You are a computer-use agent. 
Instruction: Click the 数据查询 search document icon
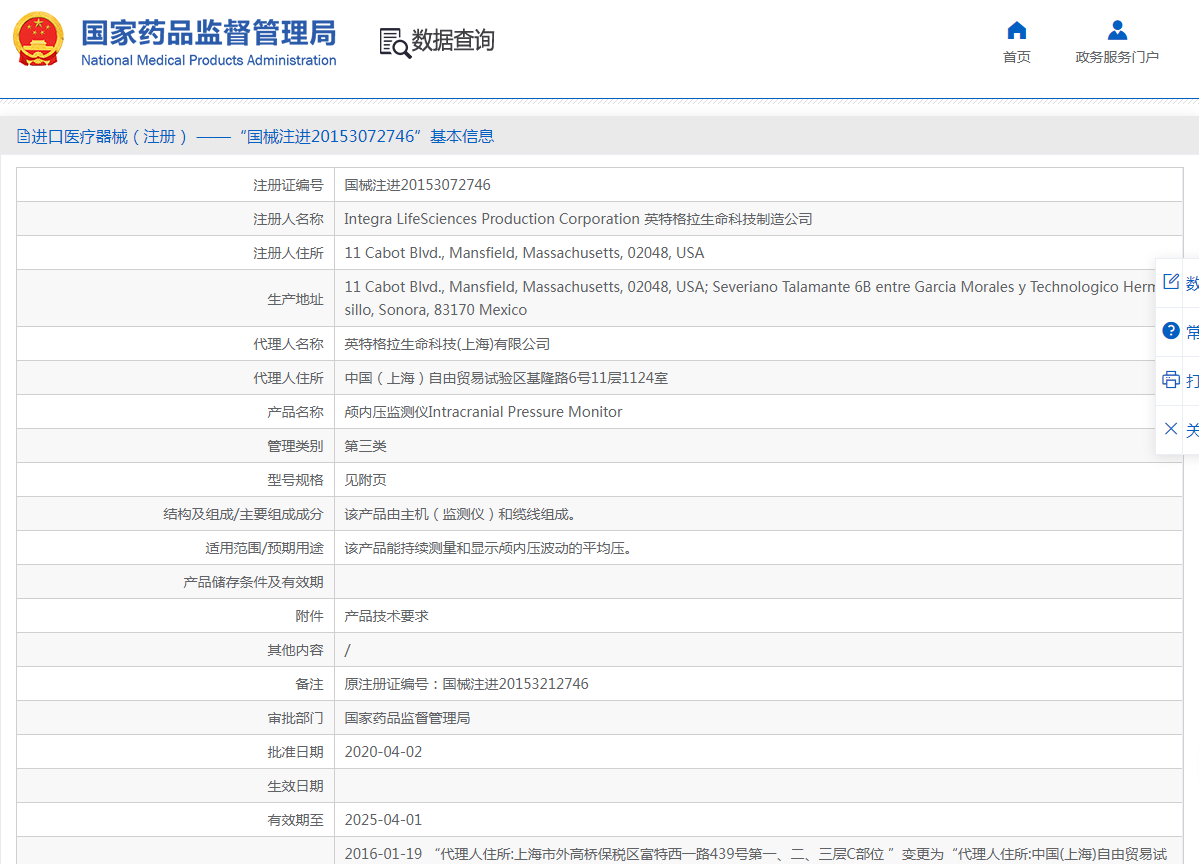pos(395,43)
